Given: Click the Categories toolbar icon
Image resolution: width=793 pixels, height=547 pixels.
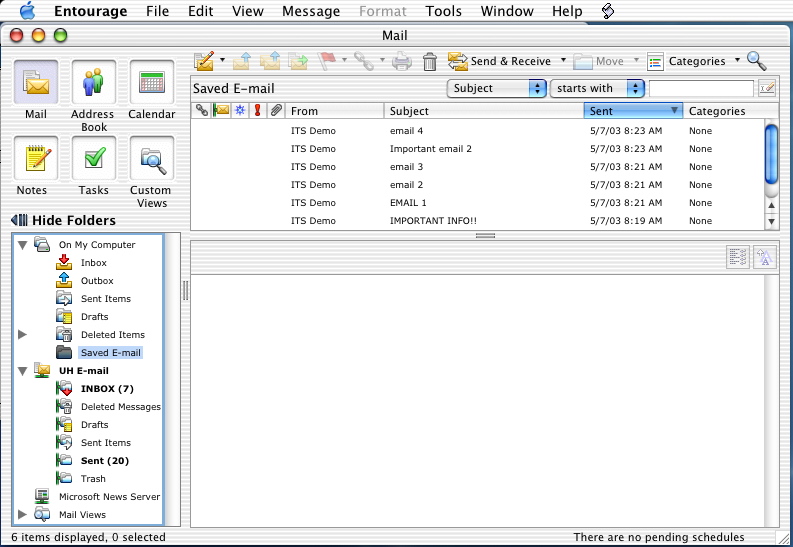Looking at the screenshot, I should coord(655,62).
